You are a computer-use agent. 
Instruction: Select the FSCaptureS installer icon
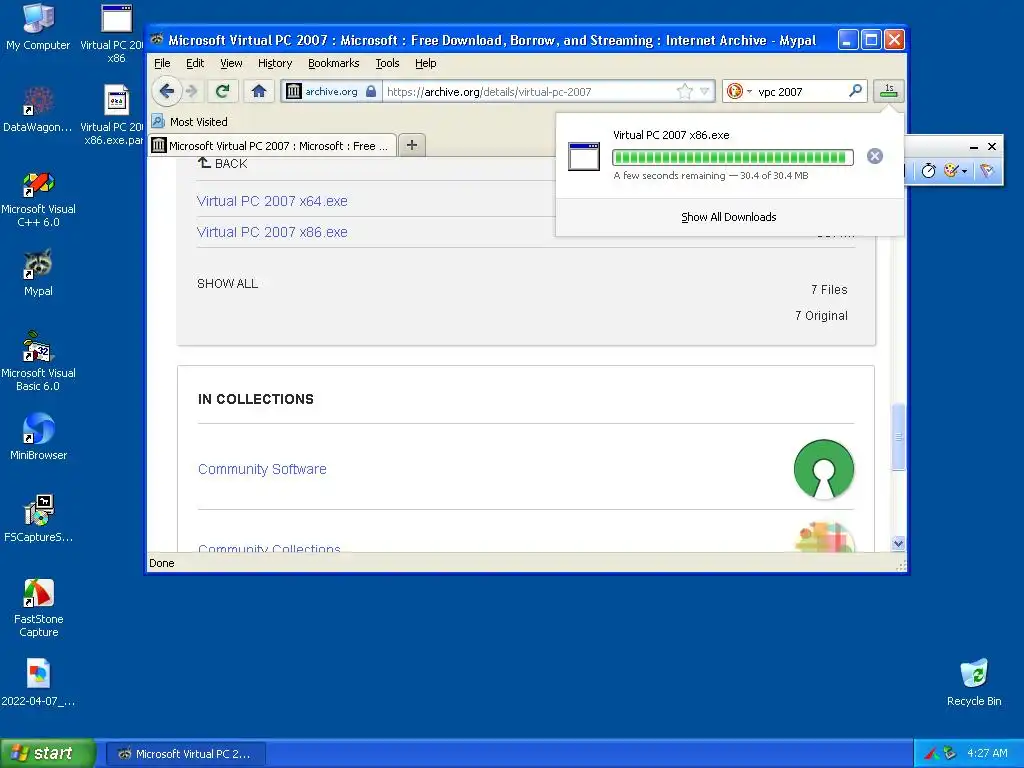pyautogui.click(x=38, y=519)
